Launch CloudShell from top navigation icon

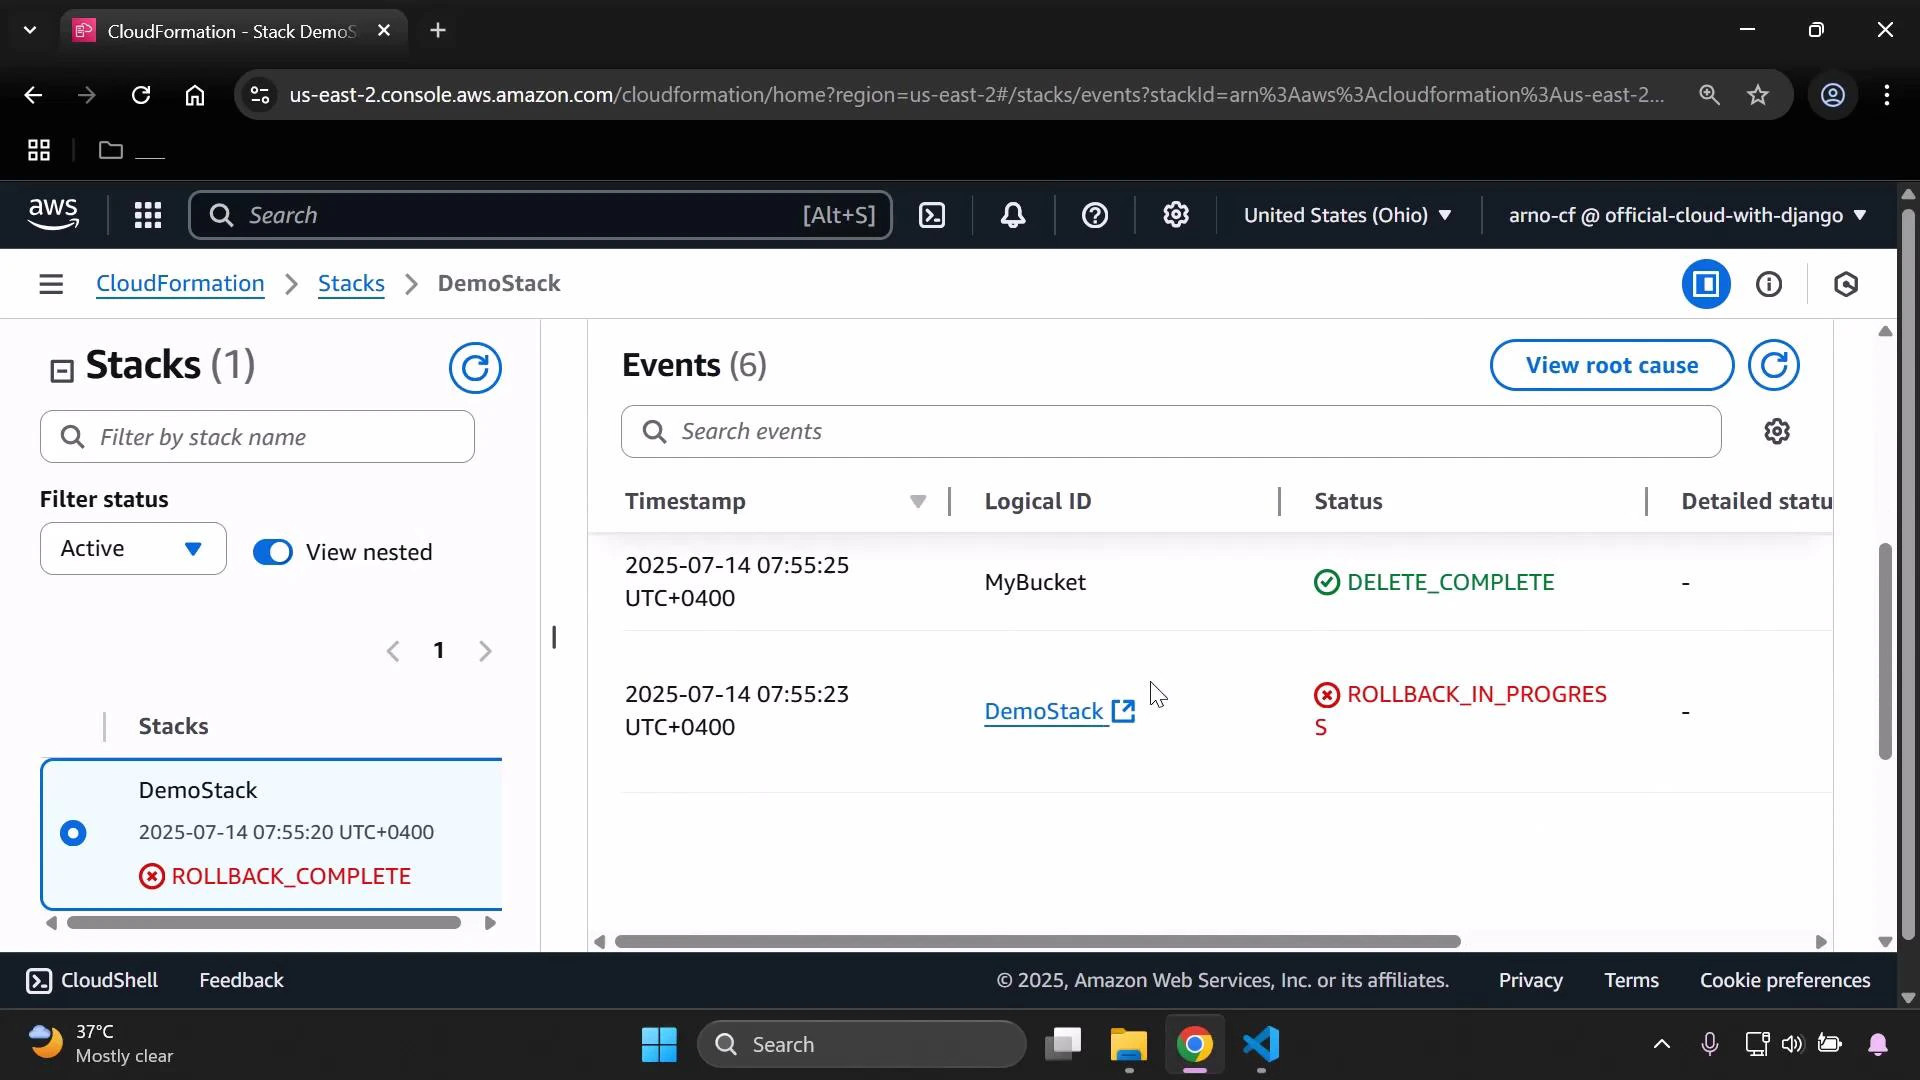click(x=932, y=215)
